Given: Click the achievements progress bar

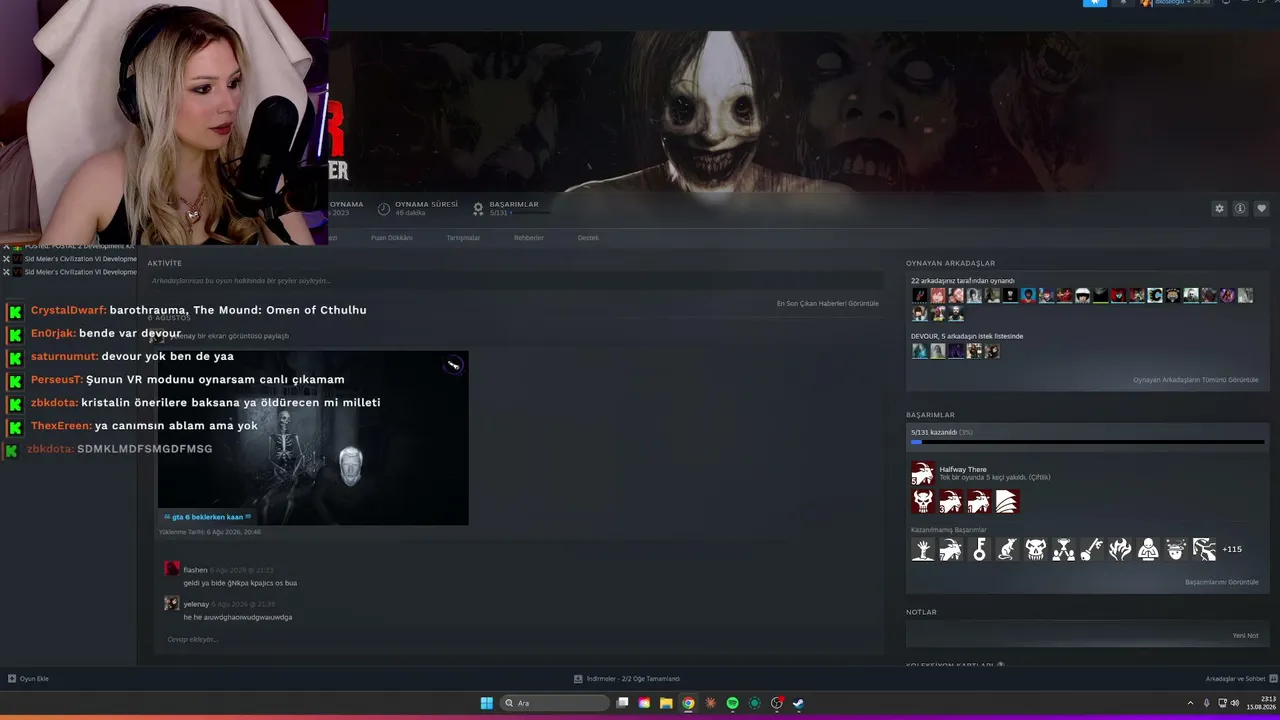Looking at the screenshot, I should [x=1087, y=442].
